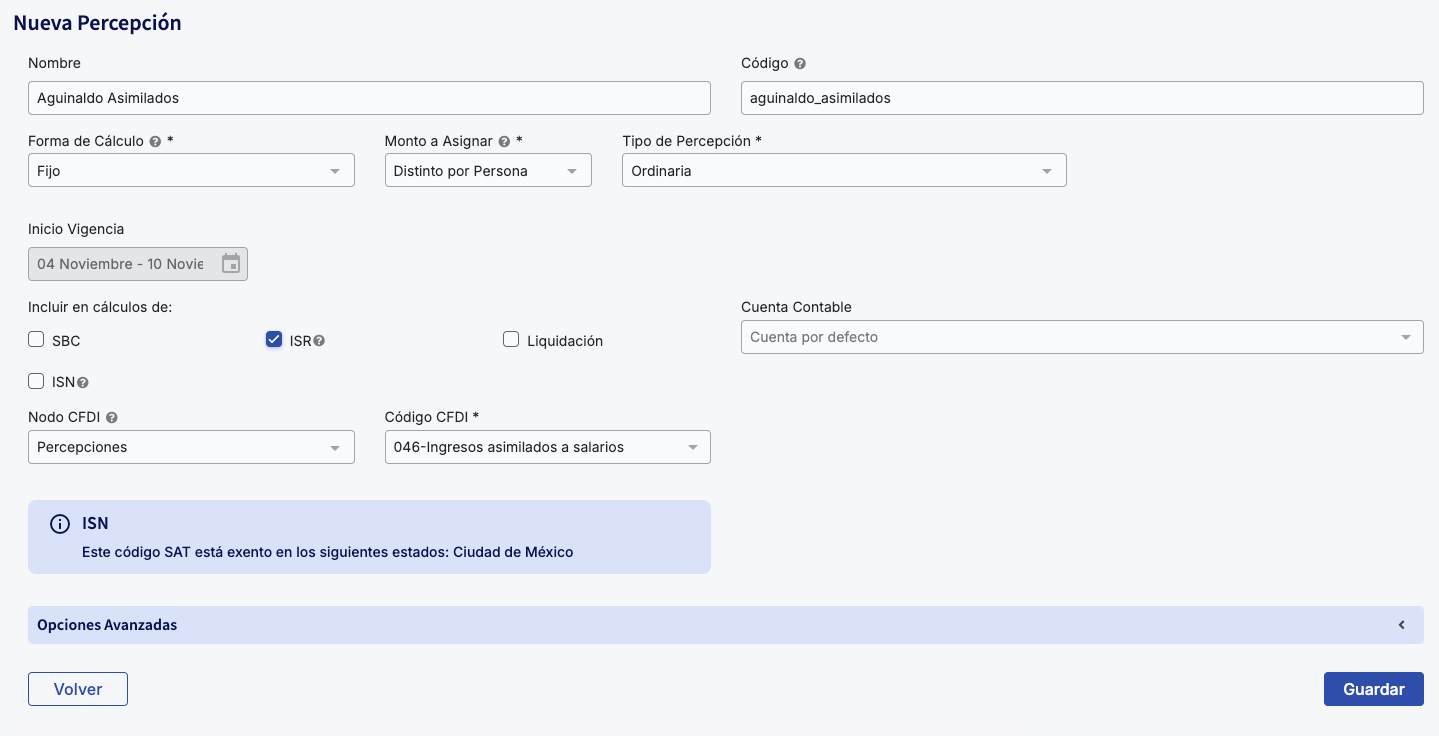Tick the Liquidación checkbox
This screenshot has height=736, width=1439.
(x=510, y=340)
